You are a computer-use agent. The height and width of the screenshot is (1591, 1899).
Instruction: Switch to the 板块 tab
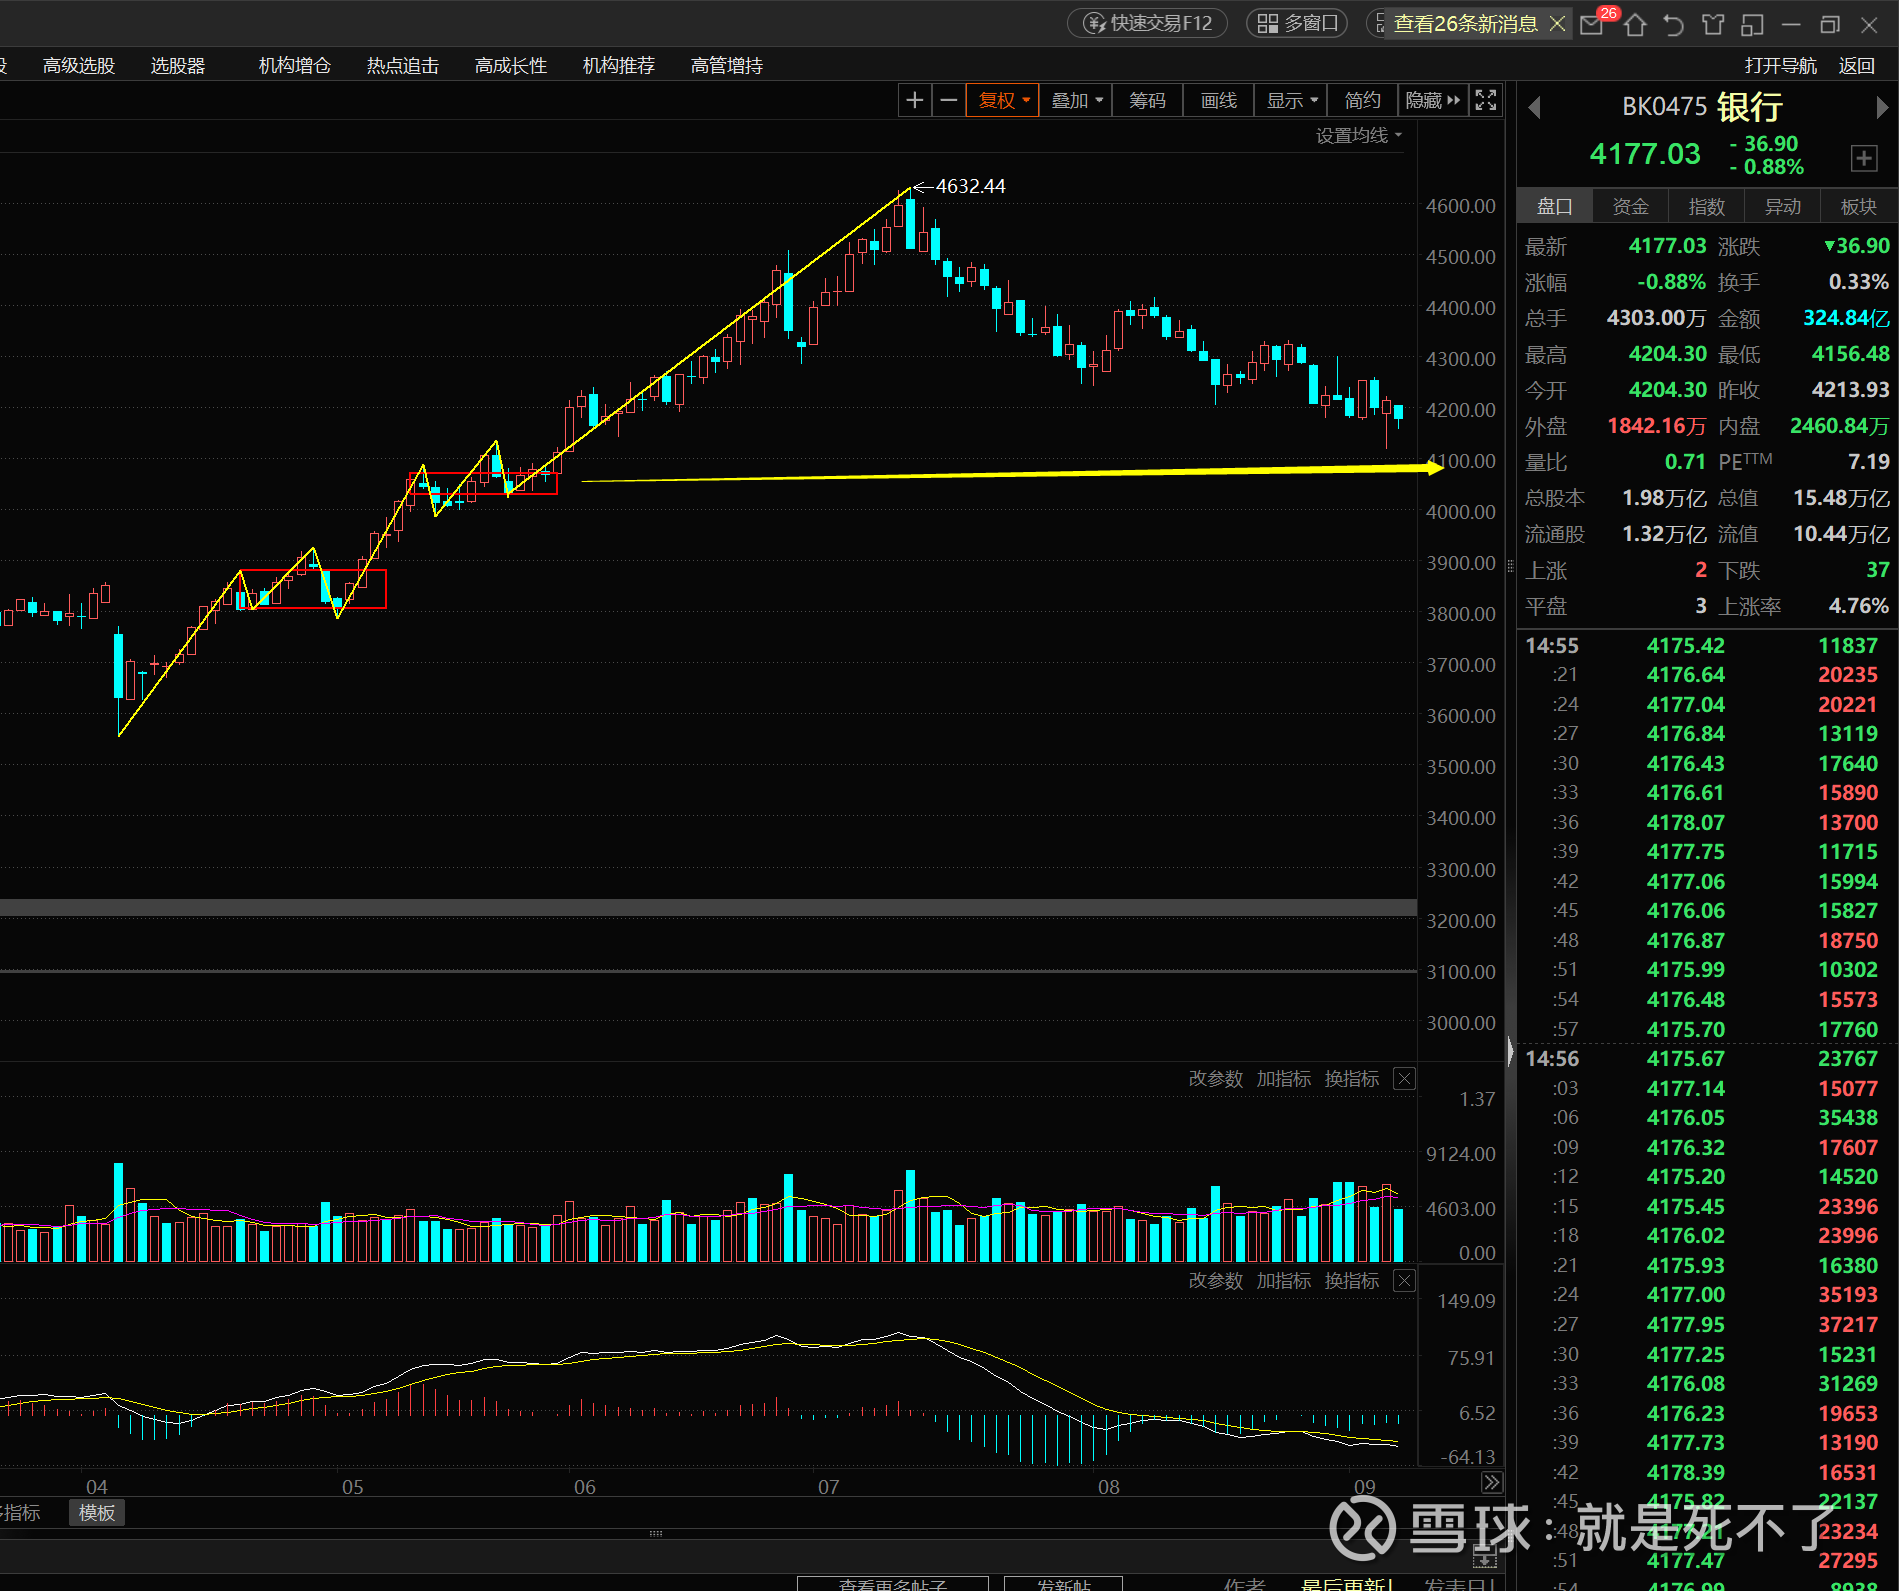1859,206
